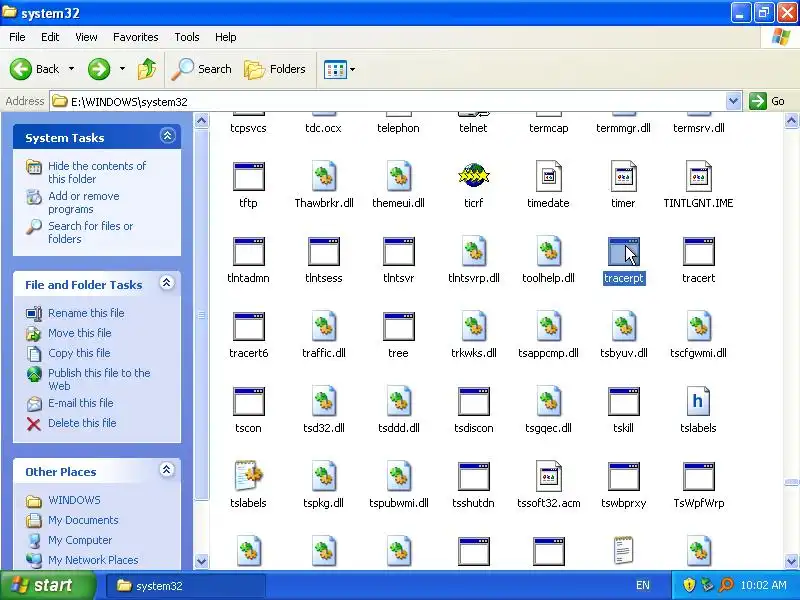Open the Forward history dropdown arrow
Image resolution: width=800 pixels, height=600 pixels.
click(x=122, y=69)
